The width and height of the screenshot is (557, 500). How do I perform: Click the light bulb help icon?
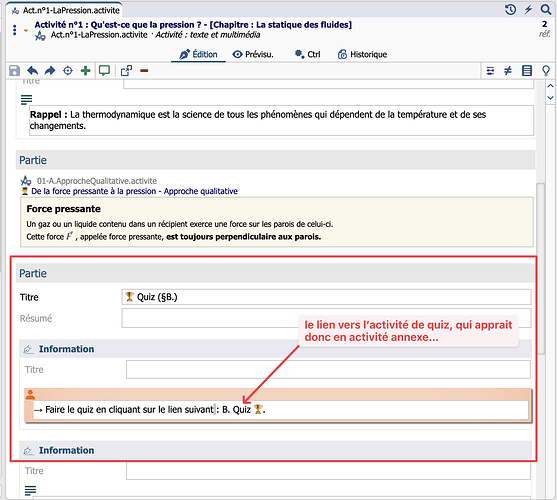pos(546,71)
